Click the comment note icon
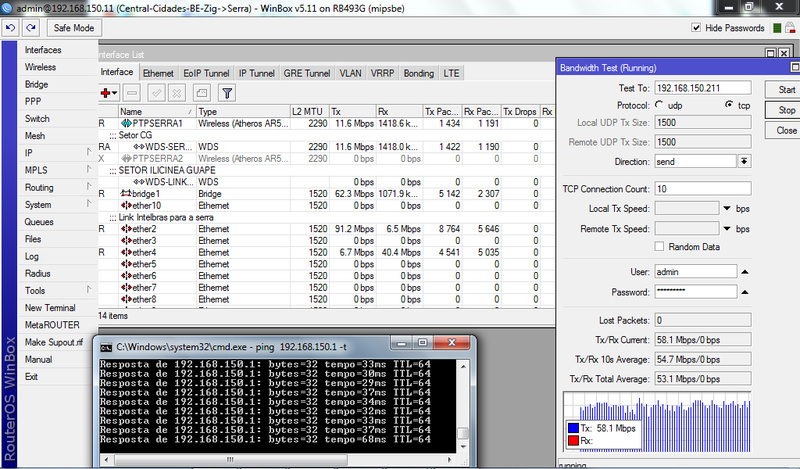The image size is (800, 469). click(x=200, y=93)
